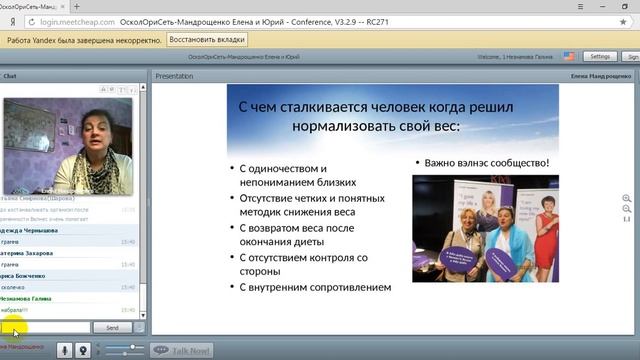This screenshot has width=640, height=360.
Task: Select chat message 'набрала!!!'
Action: click(14, 310)
